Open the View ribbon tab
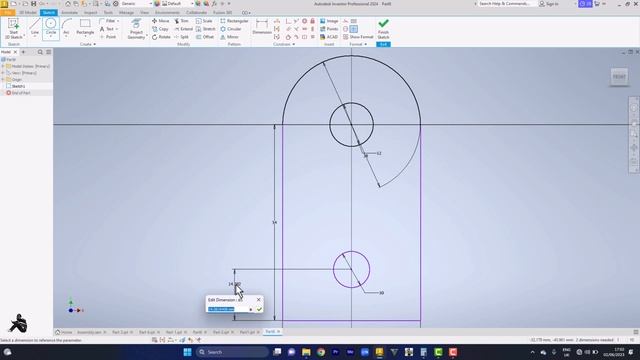The height and width of the screenshot is (360, 640). [144, 13]
